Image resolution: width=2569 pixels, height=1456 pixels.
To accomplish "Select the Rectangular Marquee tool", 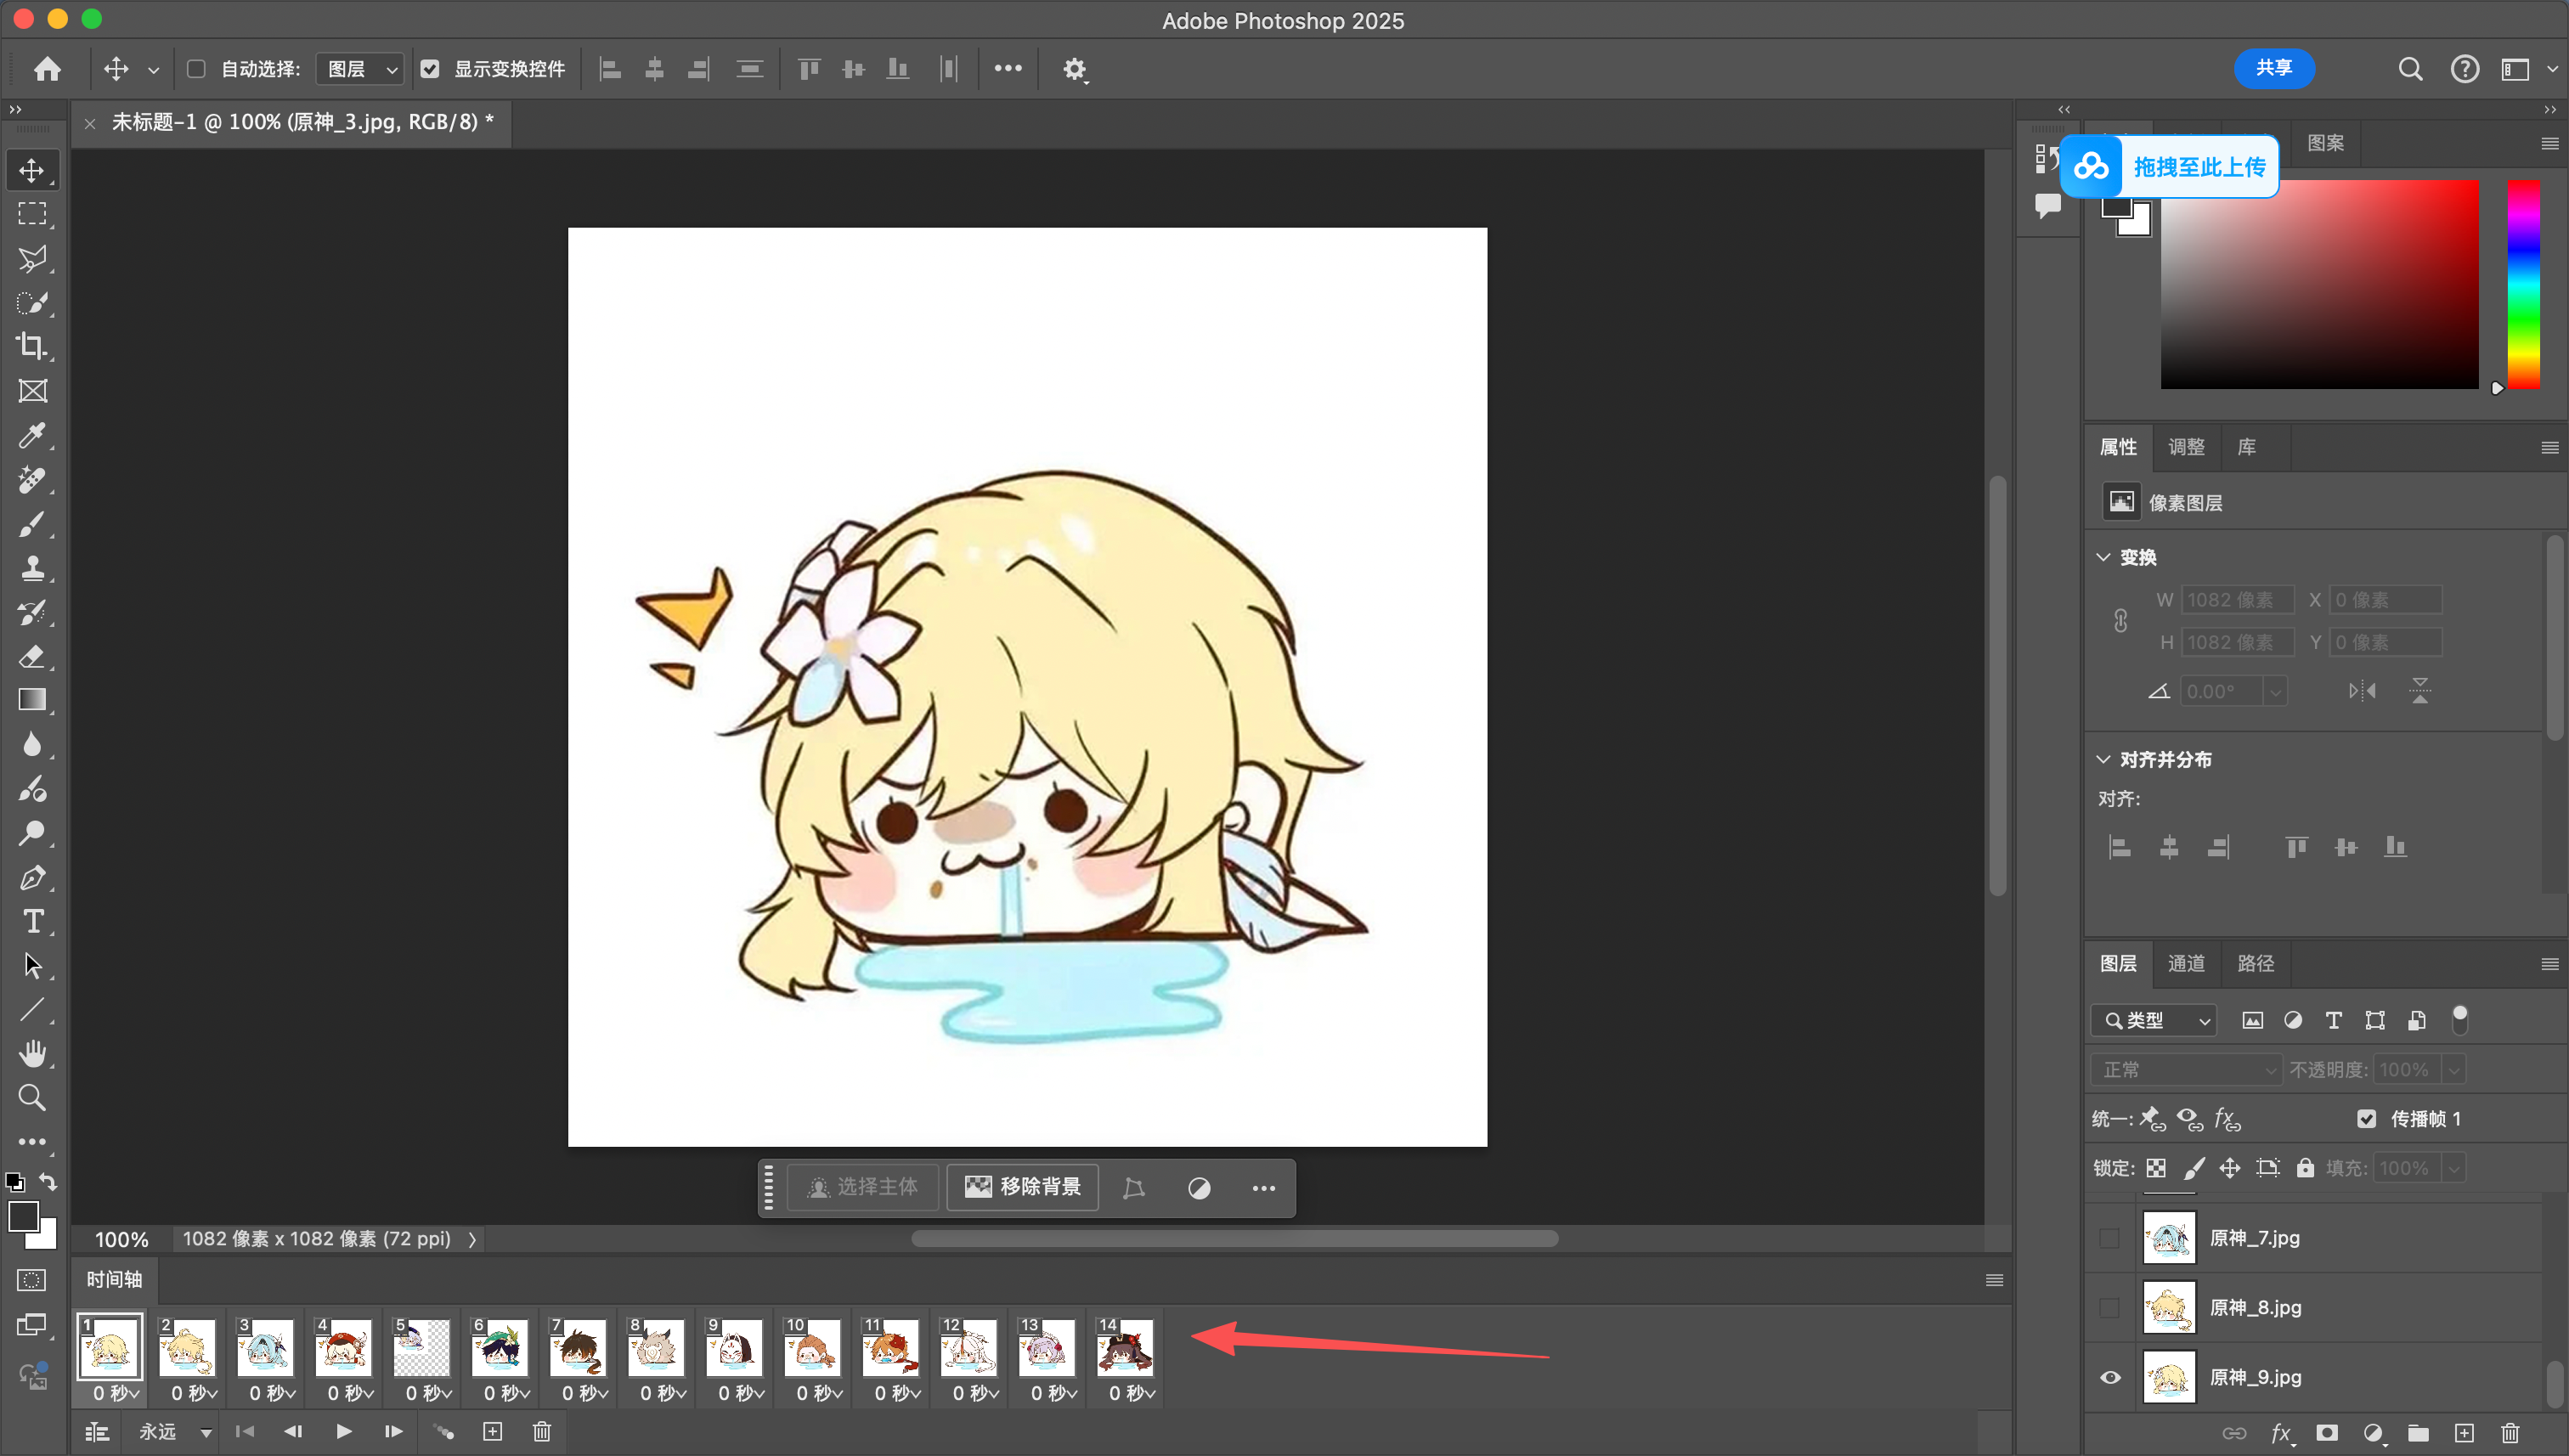I will [x=32, y=214].
